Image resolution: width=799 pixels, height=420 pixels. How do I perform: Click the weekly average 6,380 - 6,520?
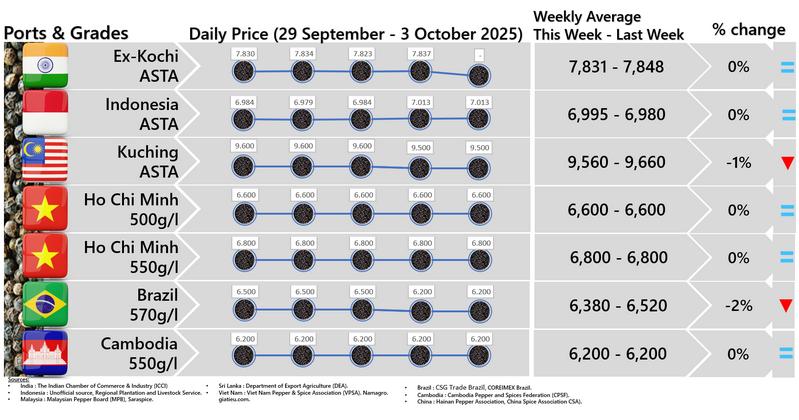tap(616, 306)
